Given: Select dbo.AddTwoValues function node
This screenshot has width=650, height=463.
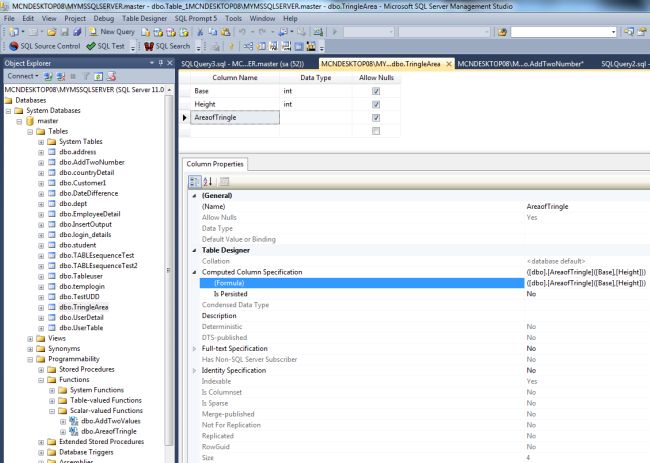Looking at the screenshot, I should pos(111,421).
